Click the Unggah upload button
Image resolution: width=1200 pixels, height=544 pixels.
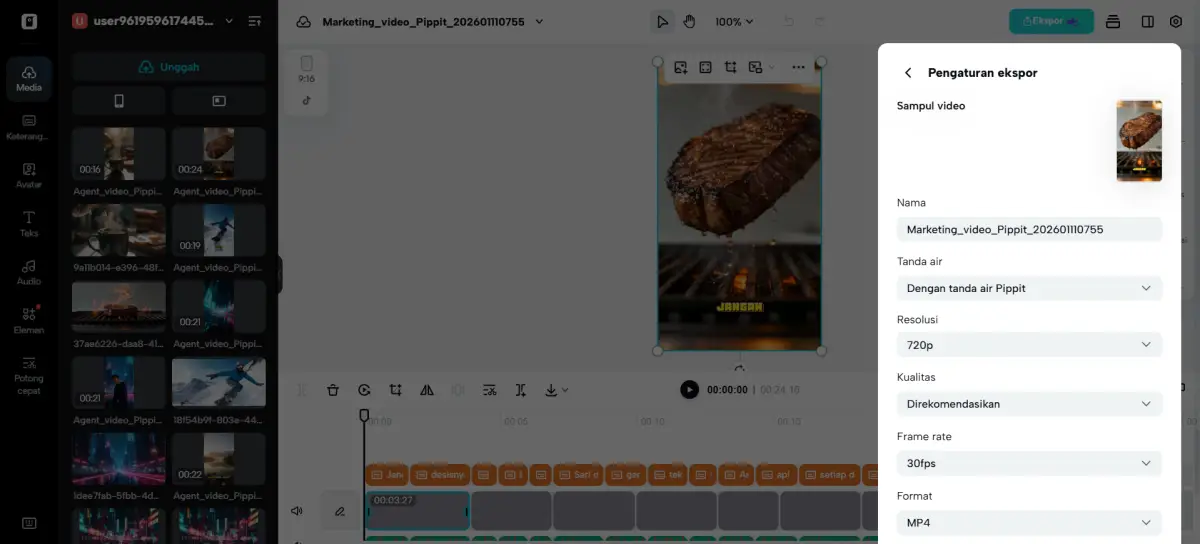click(x=168, y=67)
